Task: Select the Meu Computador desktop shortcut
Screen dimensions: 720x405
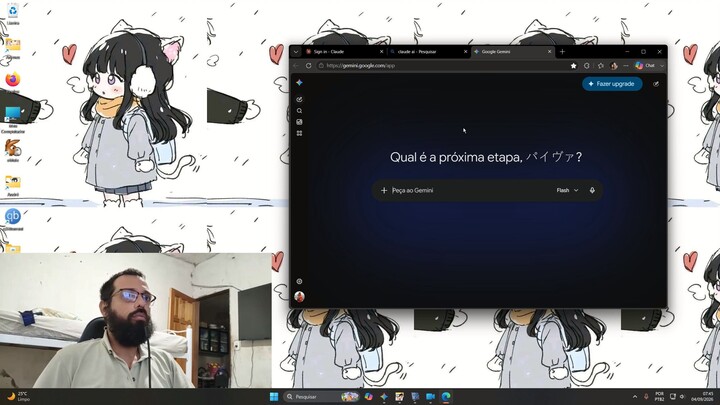Action: coord(13,118)
